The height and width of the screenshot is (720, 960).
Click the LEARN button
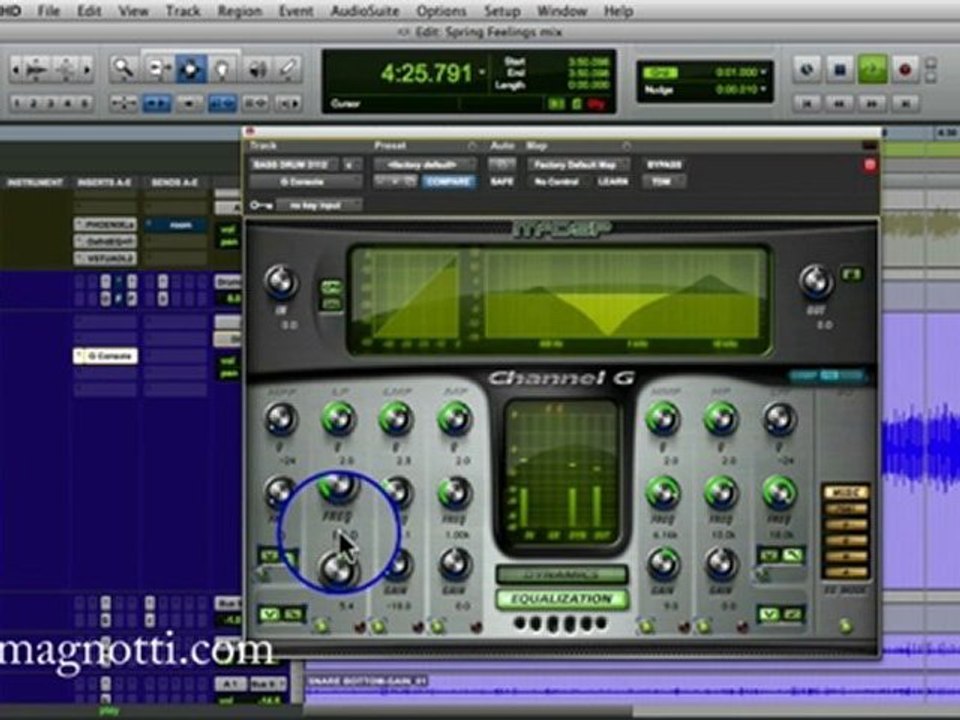[612, 182]
